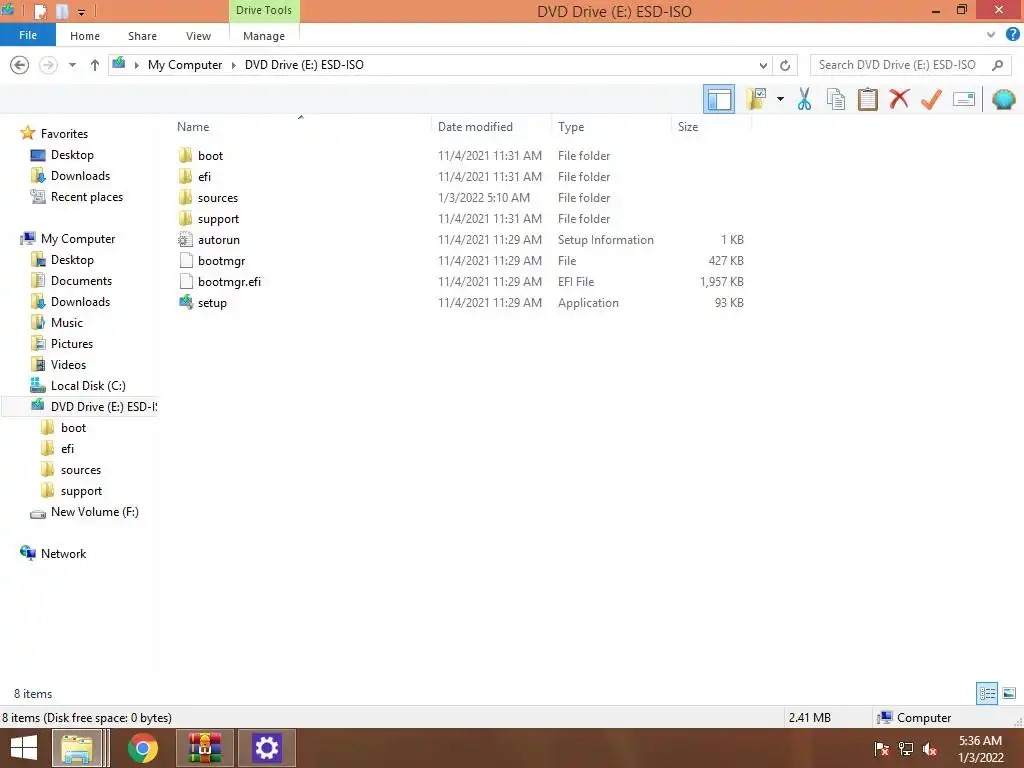Open New Volume (F:) in navigation pane
The height and width of the screenshot is (768, 1024).
point(95,512)
